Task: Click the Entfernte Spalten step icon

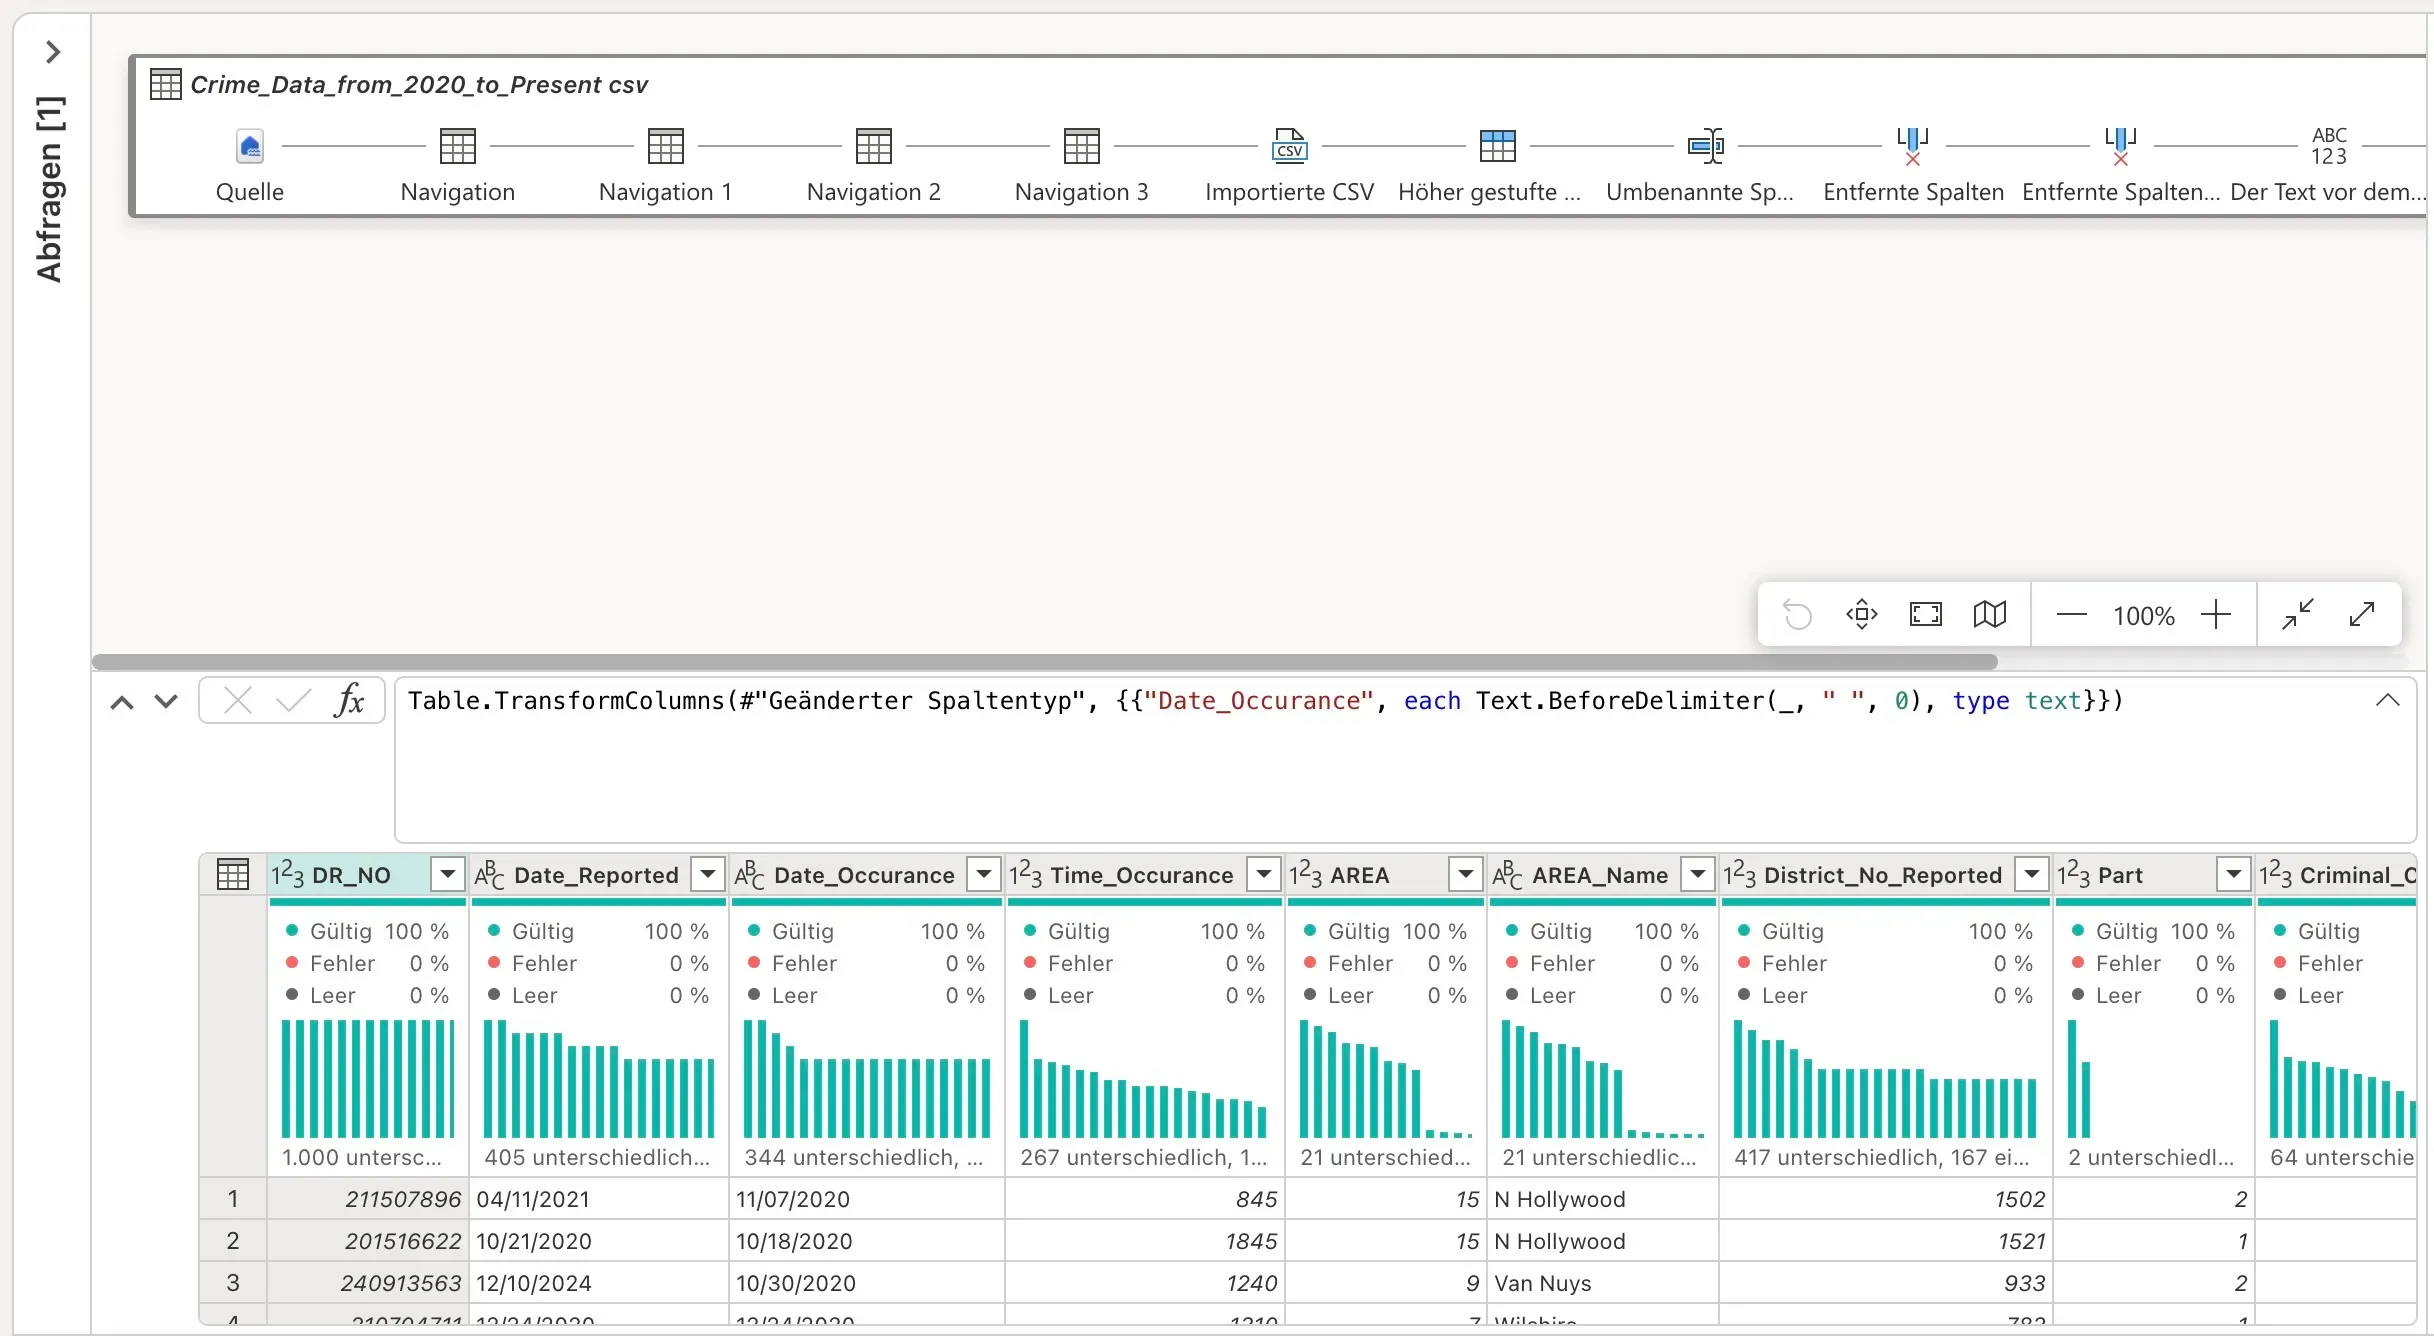Action: pos(1911,146)
